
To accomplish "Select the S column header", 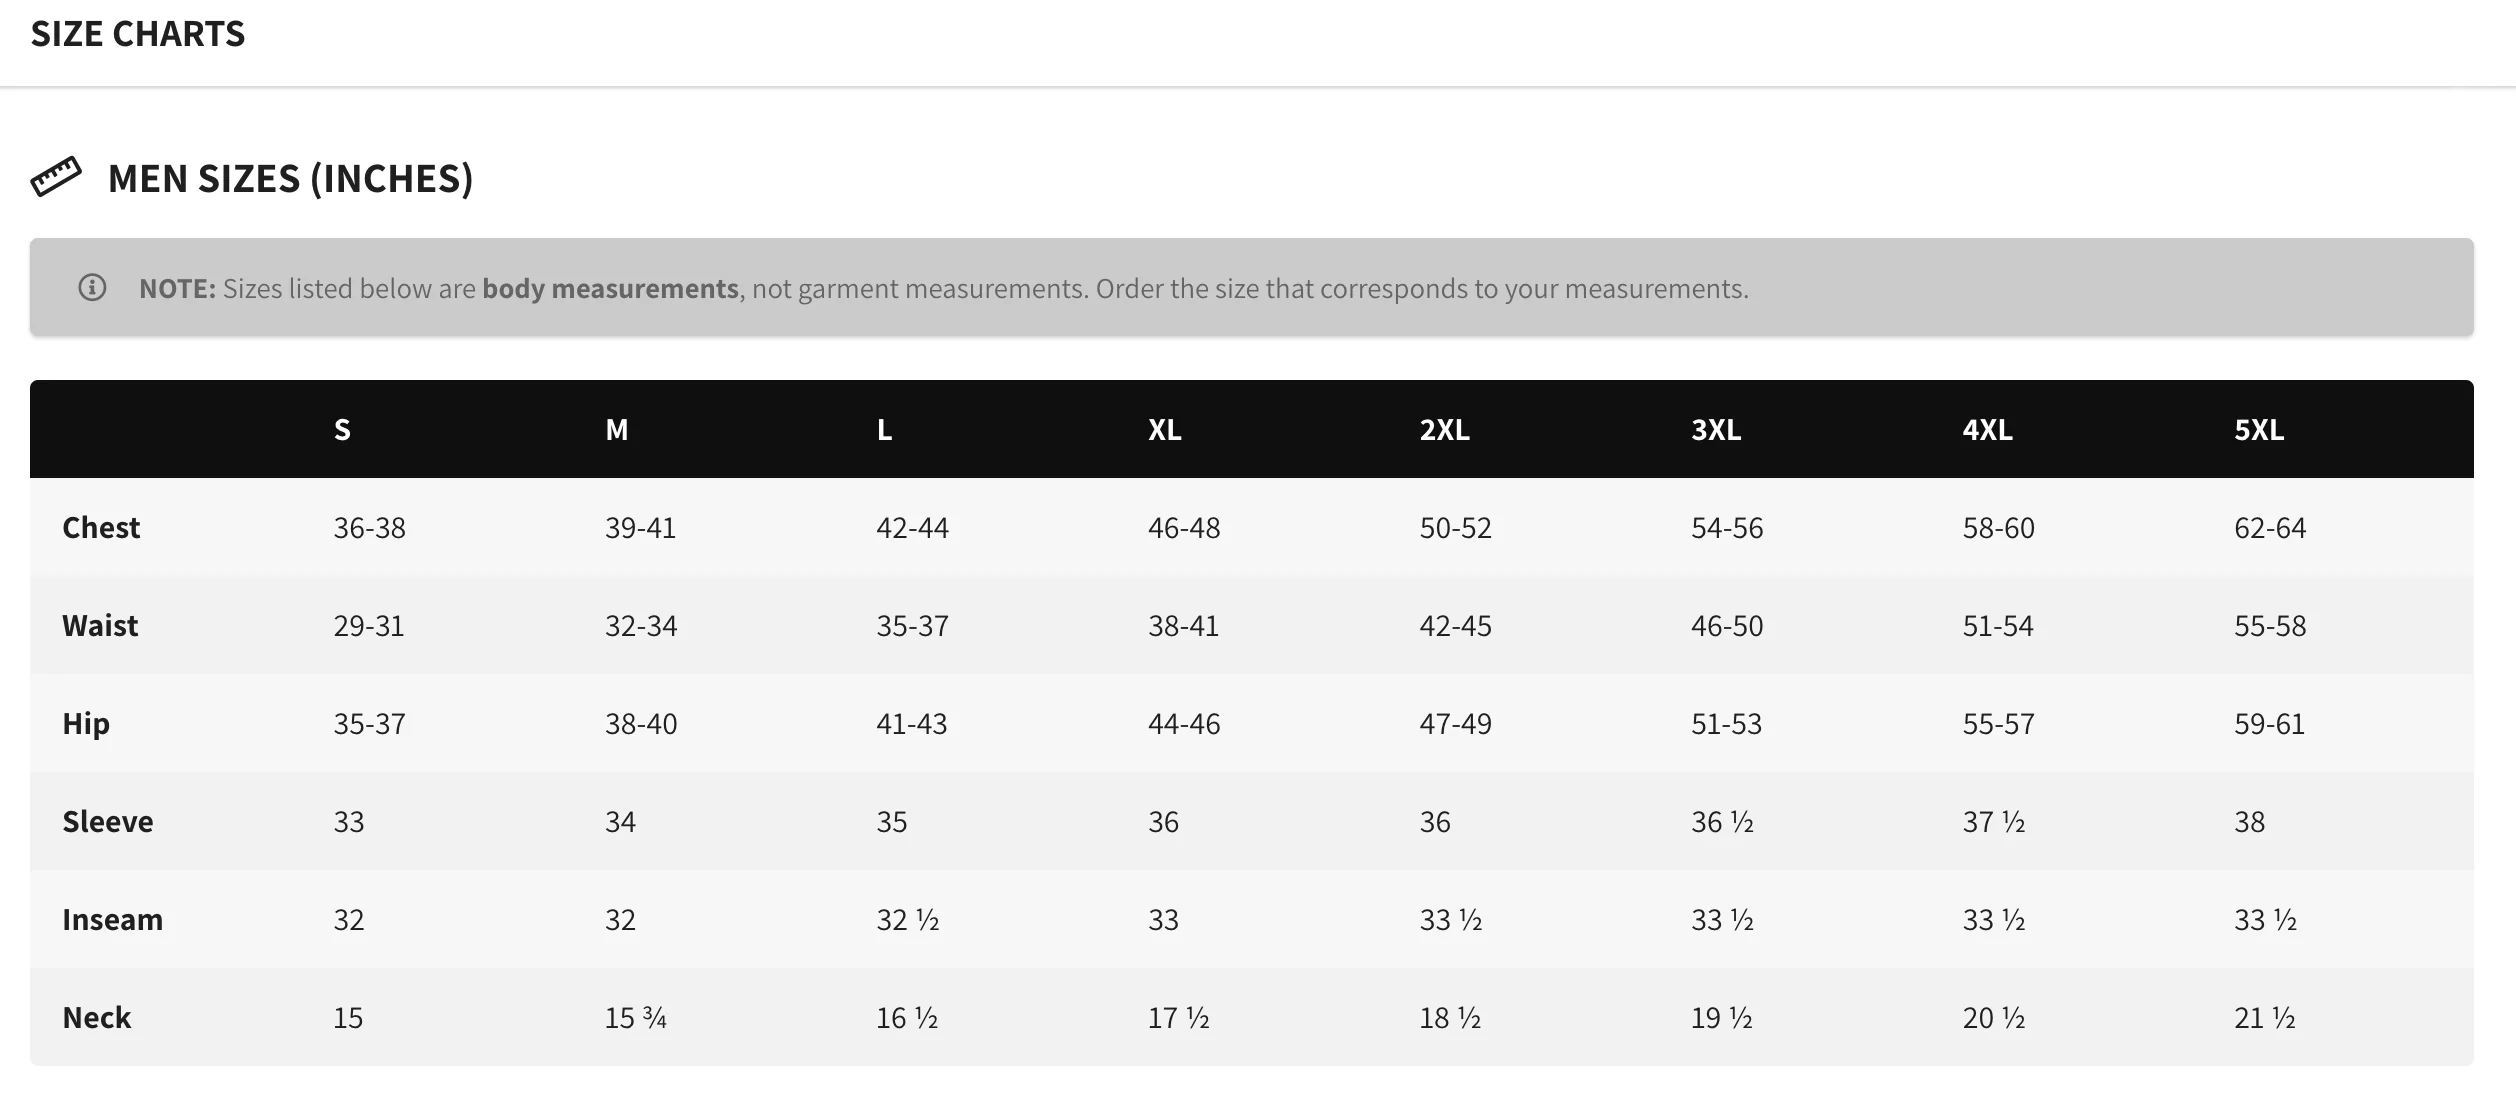I will tap(342, 430).
